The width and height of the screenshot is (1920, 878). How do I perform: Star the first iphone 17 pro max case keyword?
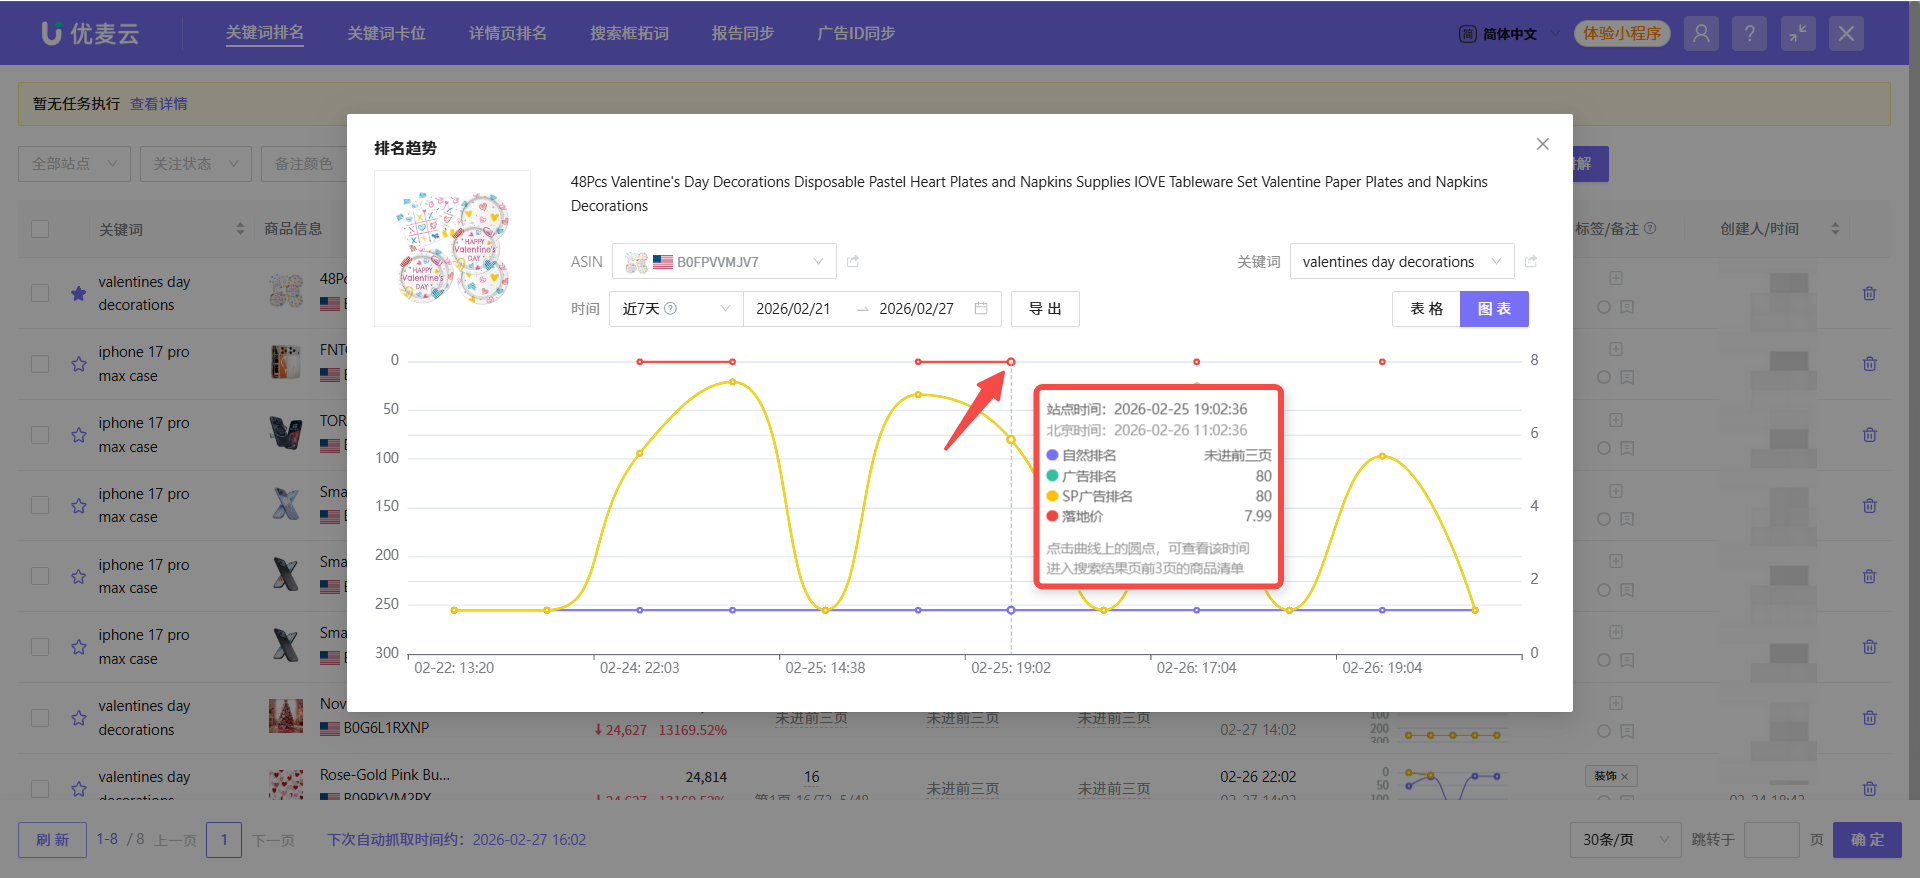click(x=79, y=364)
